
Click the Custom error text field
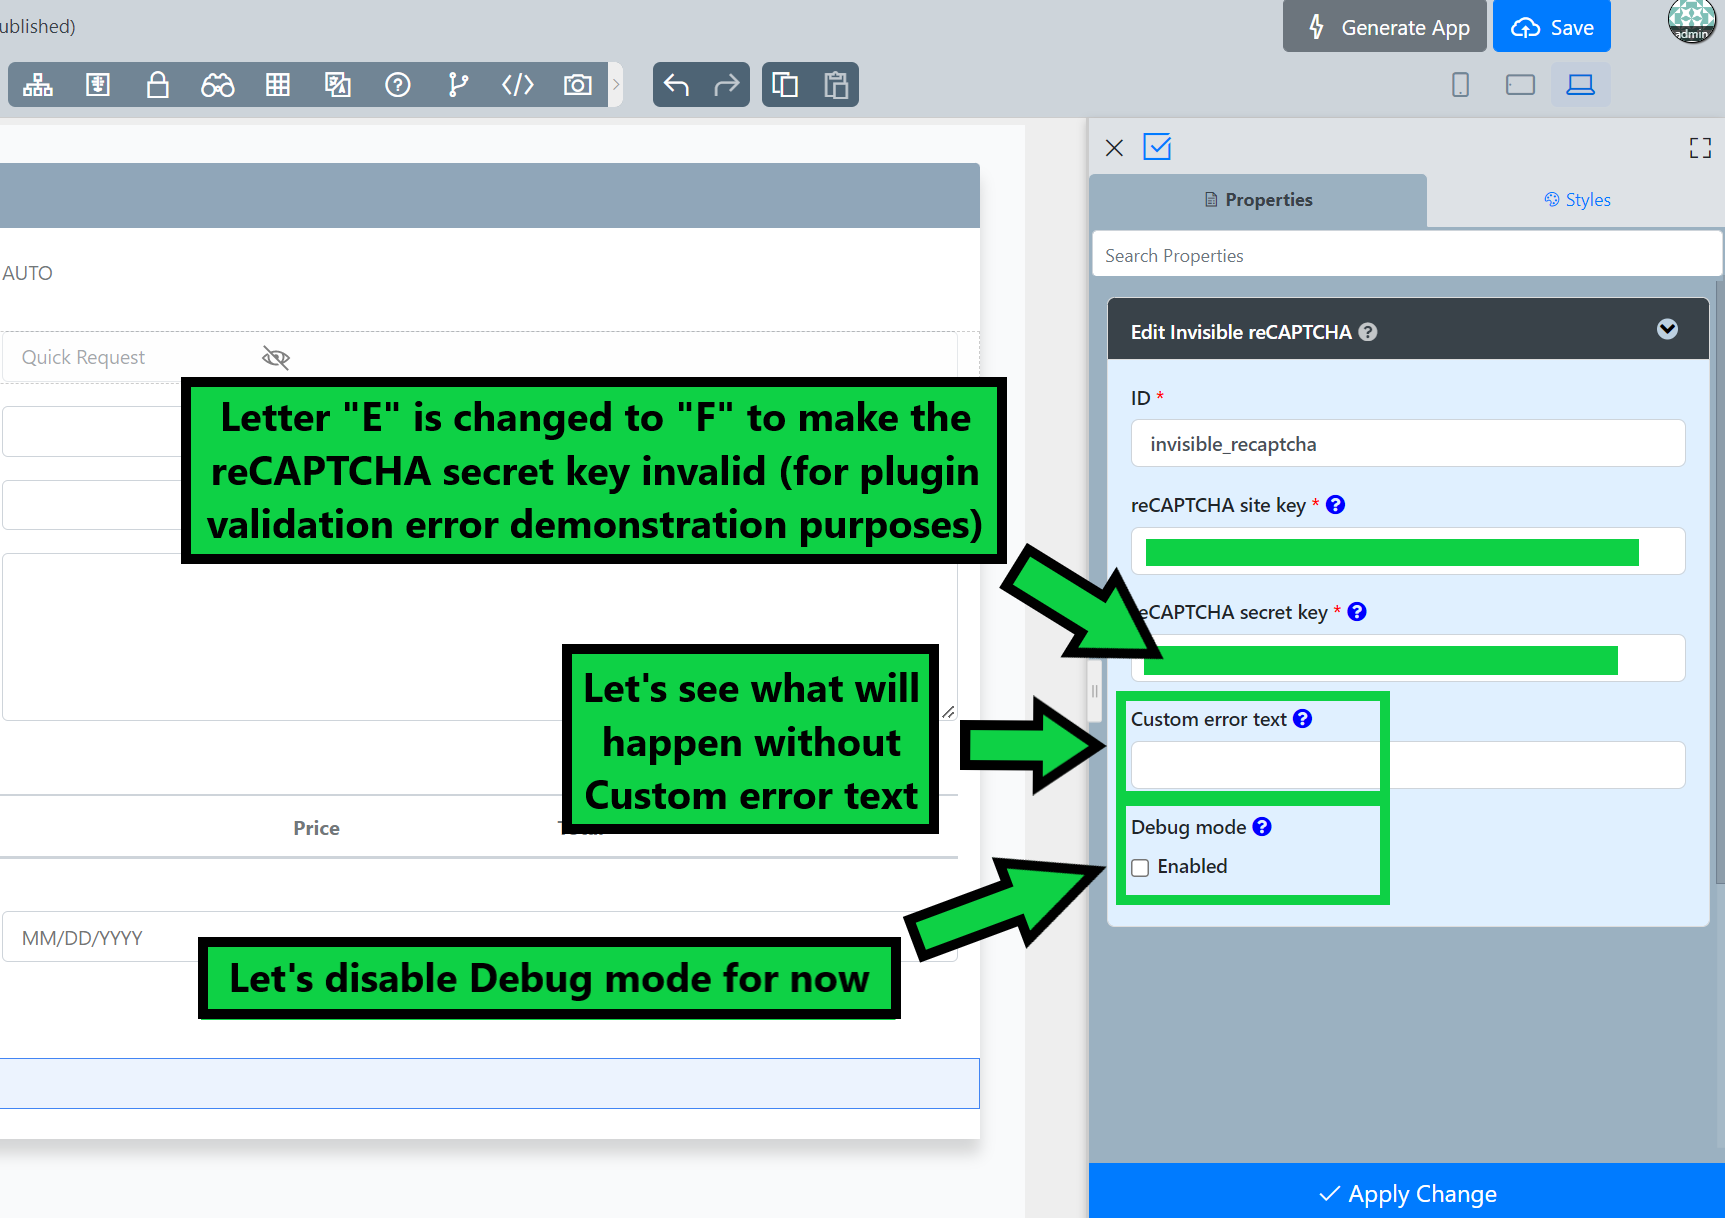pyautogui.click(x=1408, y=766)
